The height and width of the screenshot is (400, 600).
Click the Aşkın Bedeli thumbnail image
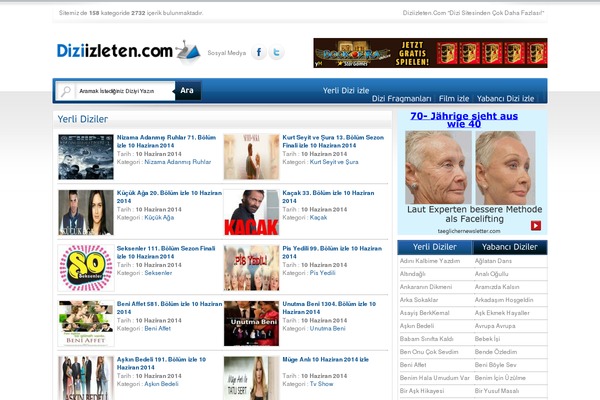pos(86,378)
